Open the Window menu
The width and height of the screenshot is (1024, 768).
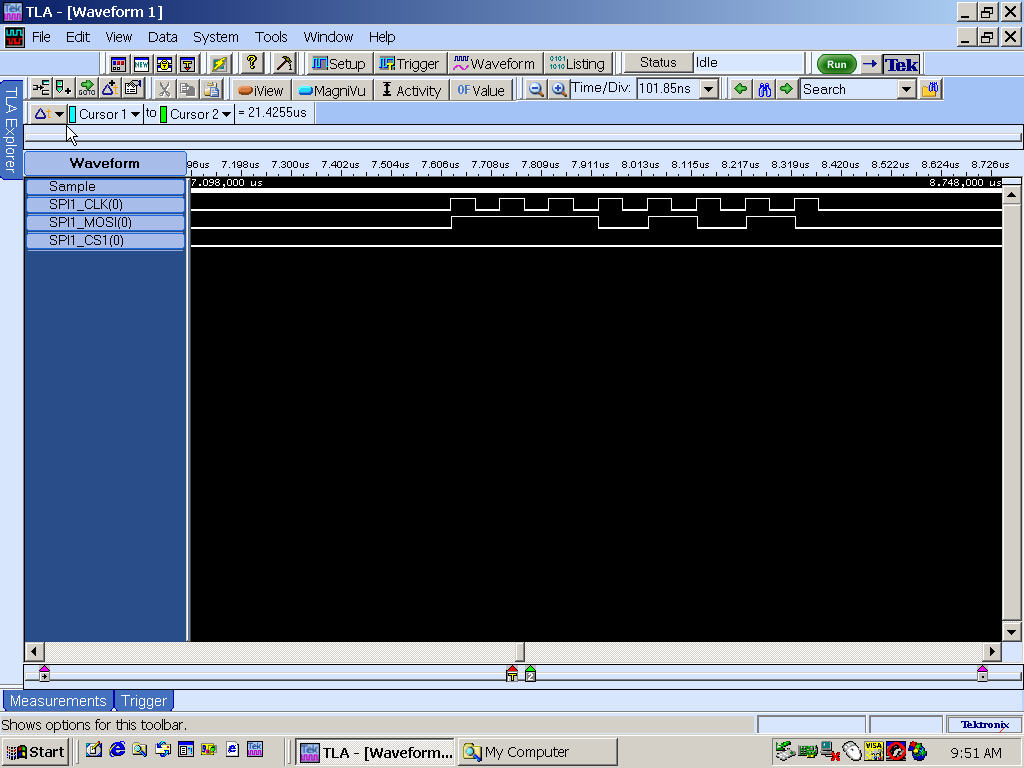[x=328, y=37]
